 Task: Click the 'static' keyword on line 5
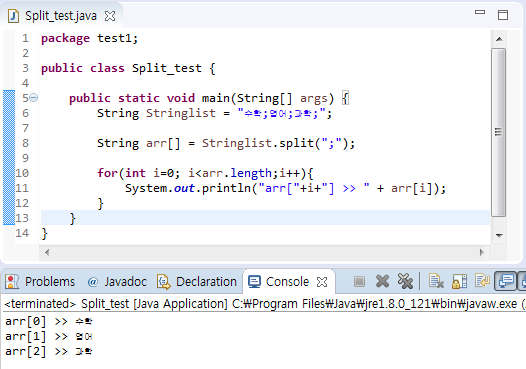[x=139, y=98]
